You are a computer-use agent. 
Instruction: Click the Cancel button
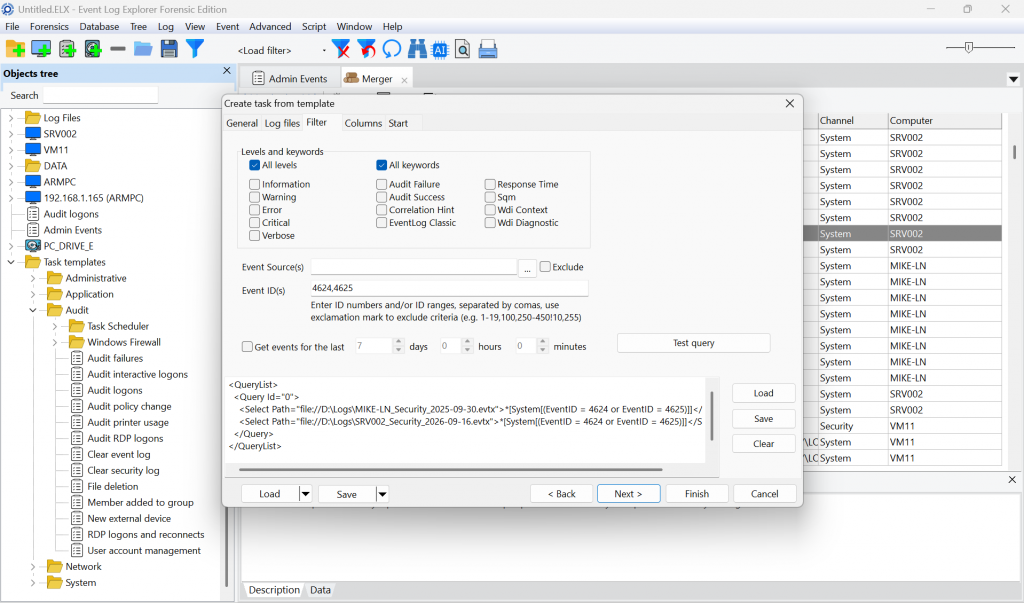point(764,494)
